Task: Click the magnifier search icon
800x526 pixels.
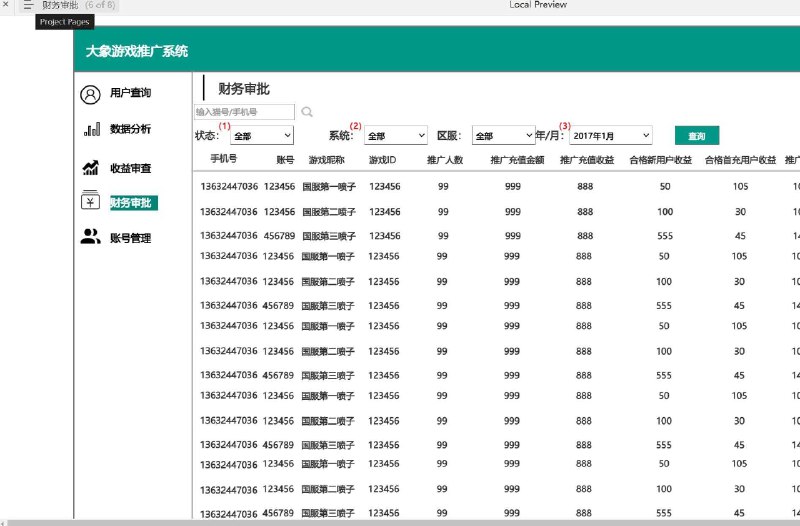Action: [307, 112]
